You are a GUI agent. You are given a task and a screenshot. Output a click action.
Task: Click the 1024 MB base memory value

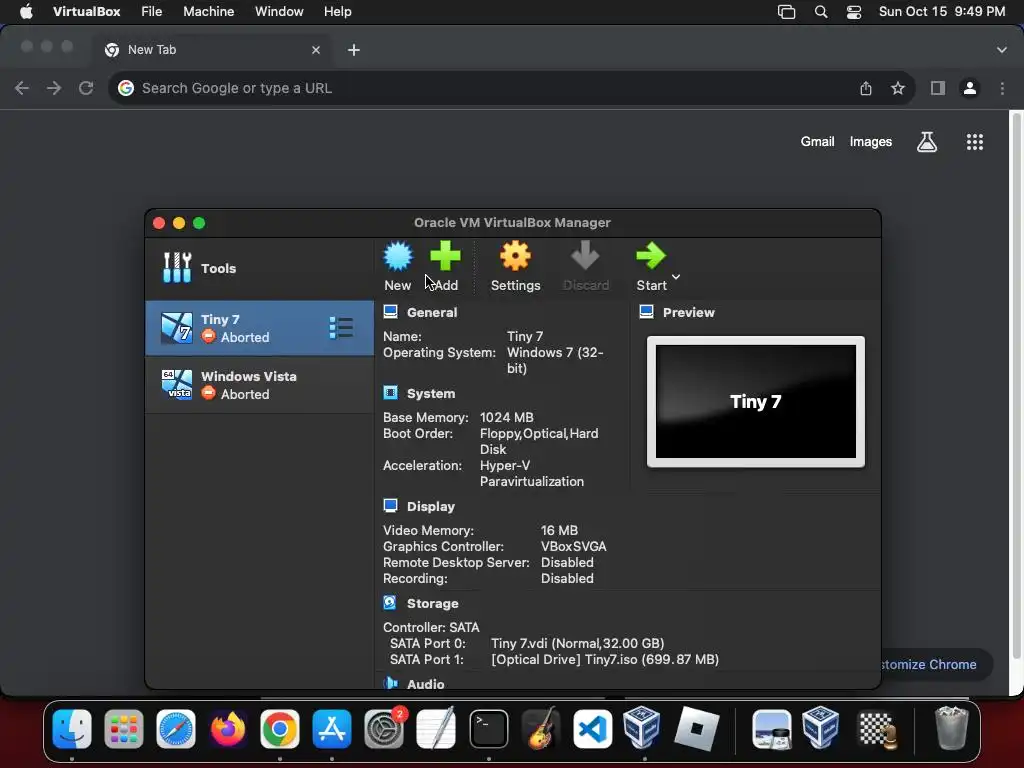coord(506,417)
